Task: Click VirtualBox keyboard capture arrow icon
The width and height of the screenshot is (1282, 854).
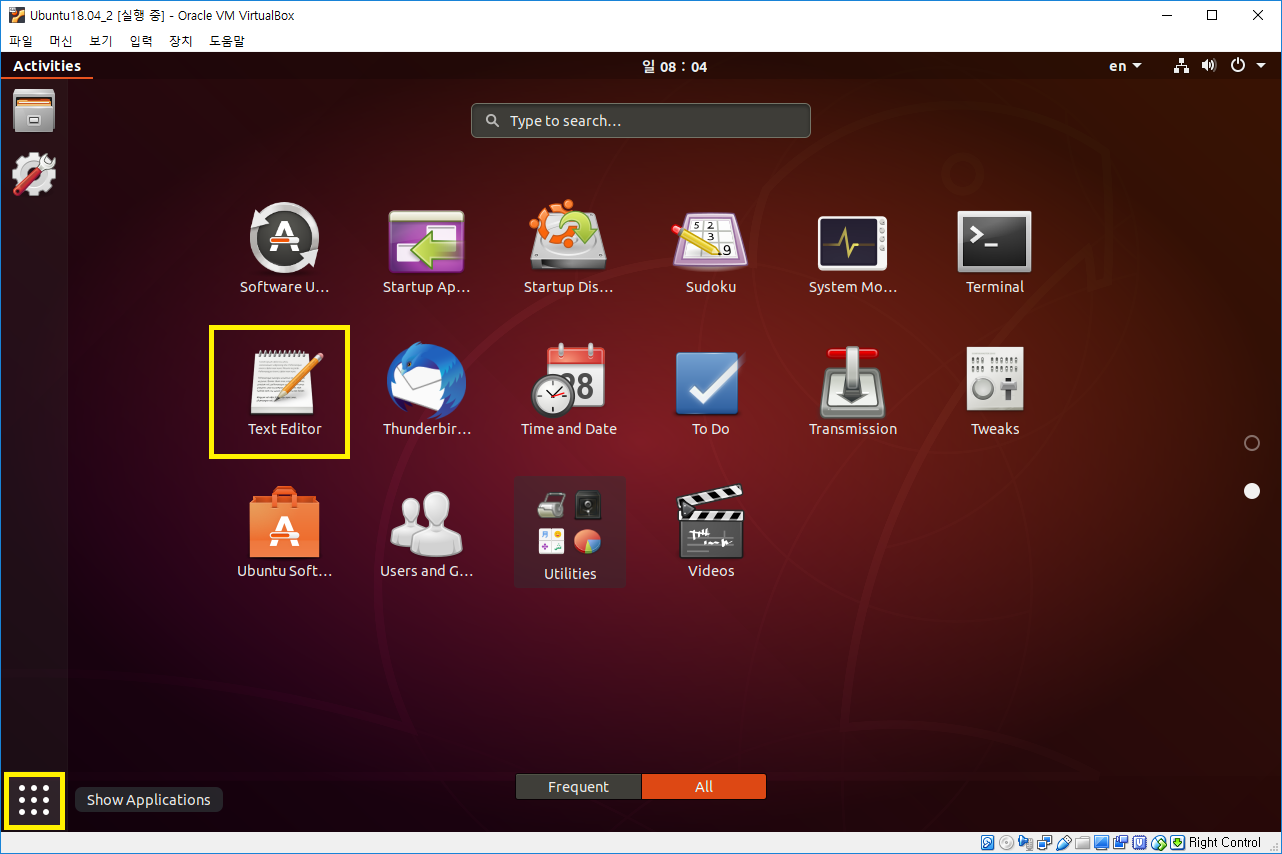Action: point(1178,843)
